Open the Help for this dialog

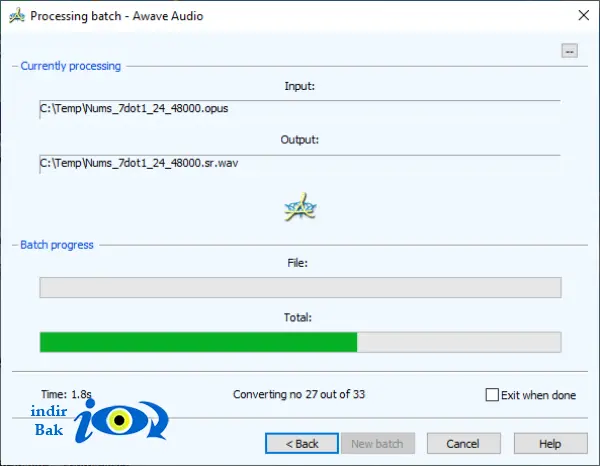[550, 443]
